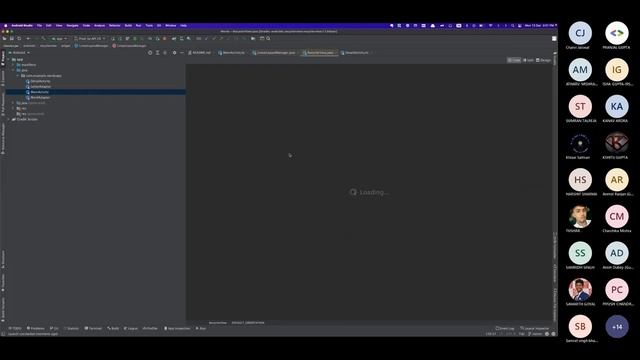Select the highlighted Kotlin file in project tree

coord(96,92)
